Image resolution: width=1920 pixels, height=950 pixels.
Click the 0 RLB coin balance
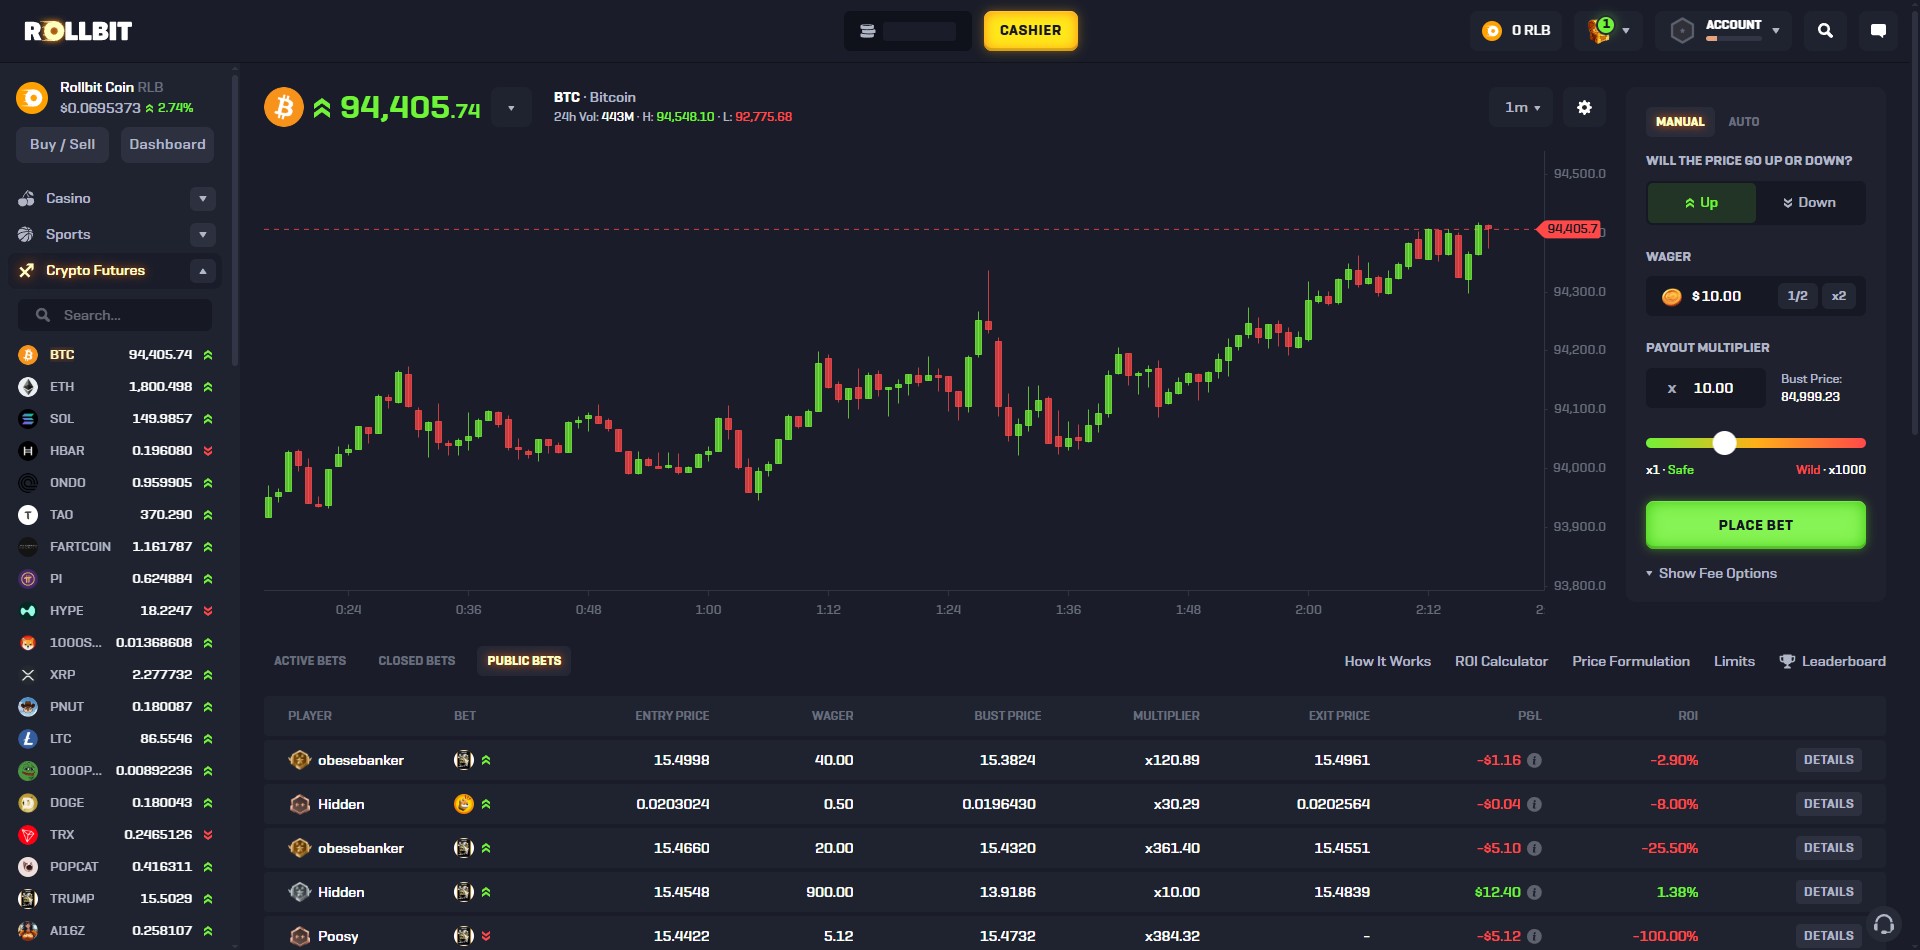(1517, 31)
